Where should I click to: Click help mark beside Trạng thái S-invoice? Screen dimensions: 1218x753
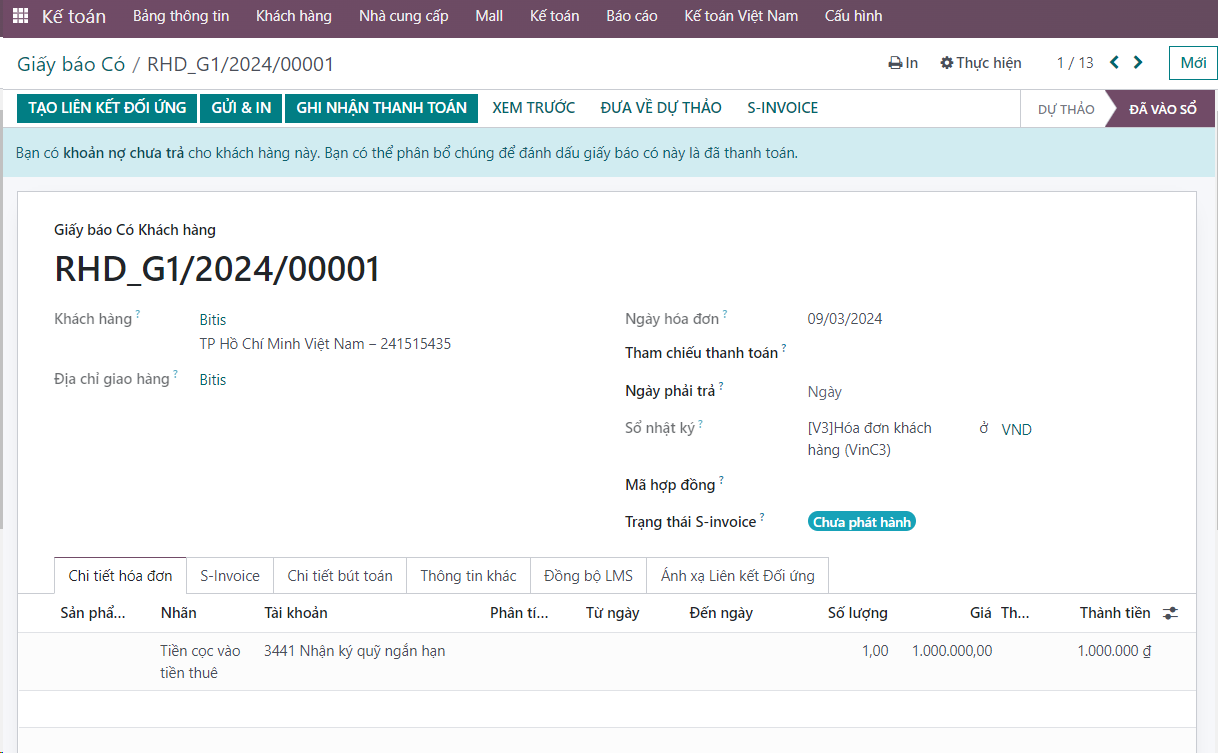click(762, 517)
